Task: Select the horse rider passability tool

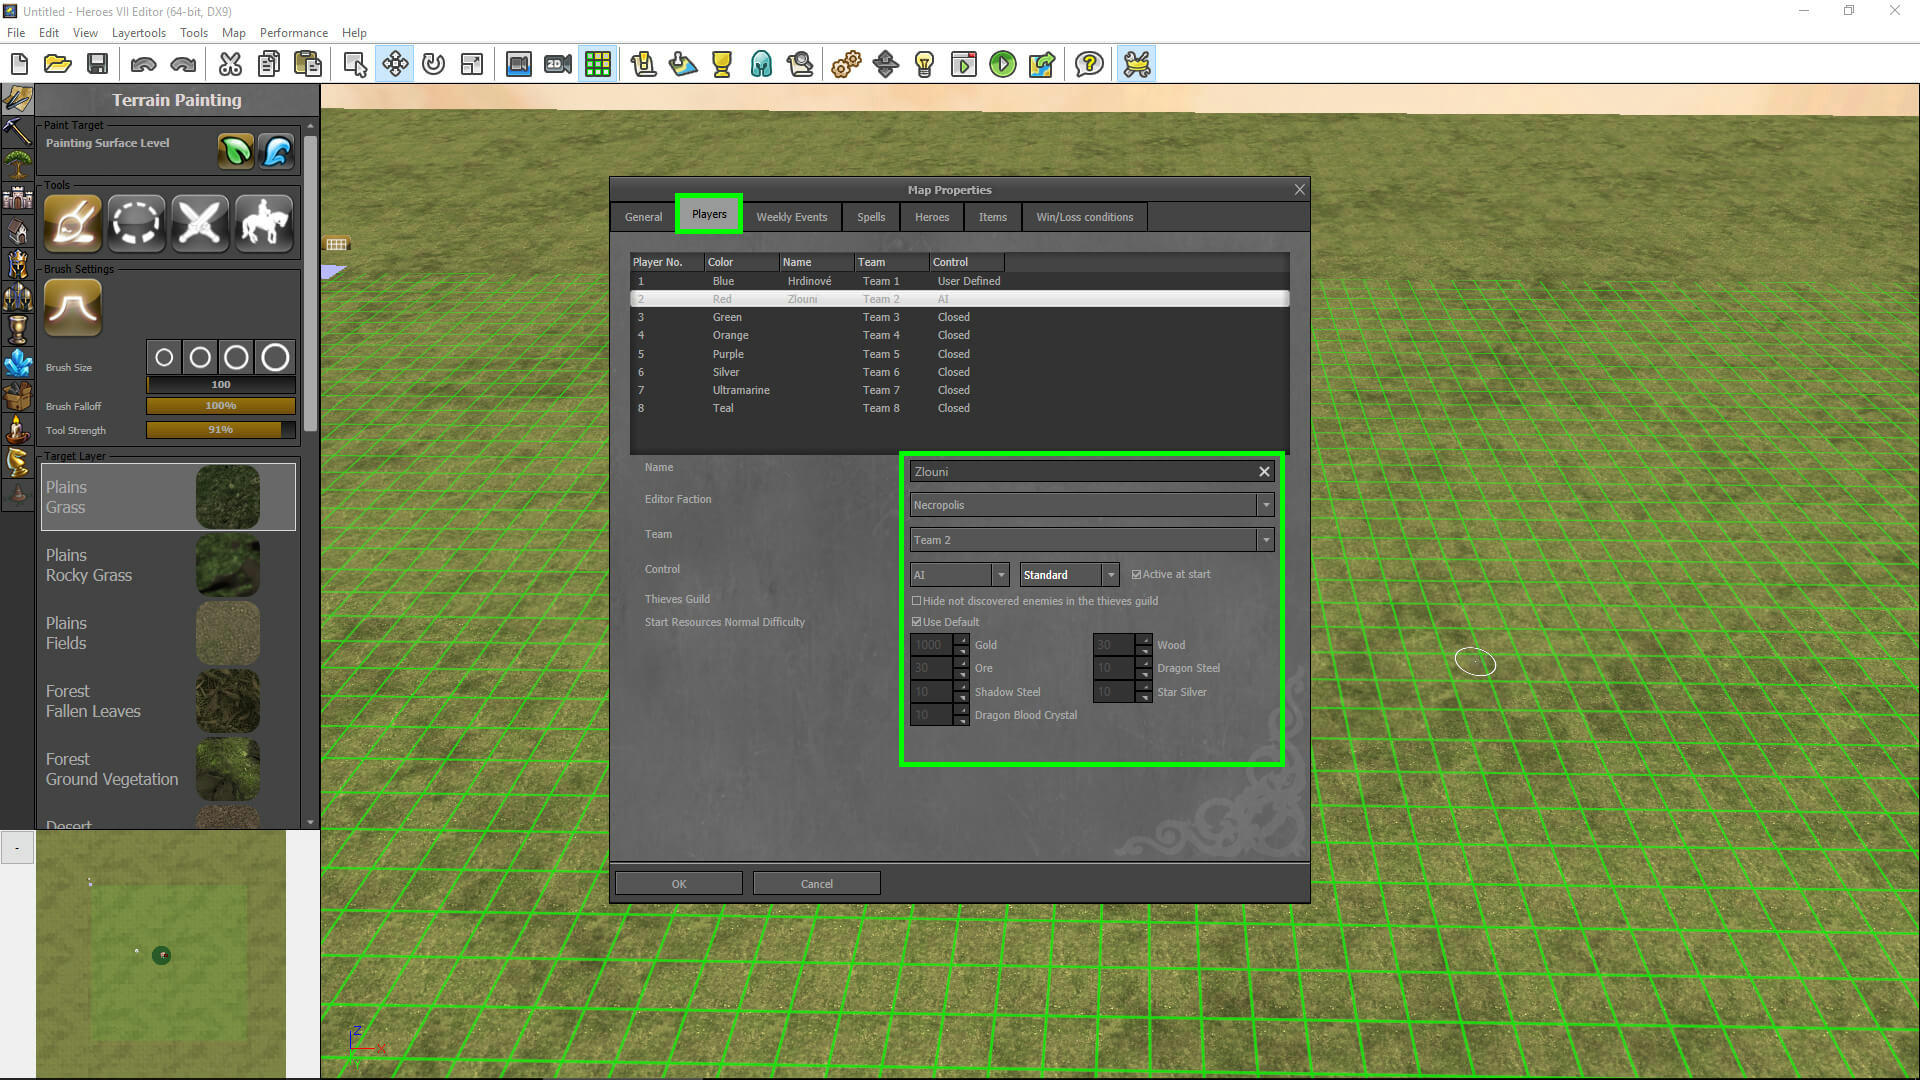Action: [264, 222]
